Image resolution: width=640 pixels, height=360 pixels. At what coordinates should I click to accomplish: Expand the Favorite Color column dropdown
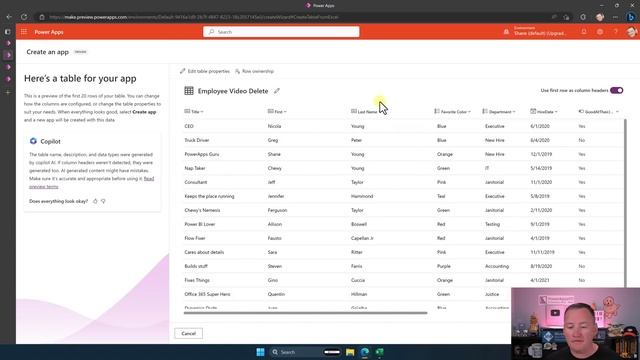pyautogui.click(x=469, y=111)
